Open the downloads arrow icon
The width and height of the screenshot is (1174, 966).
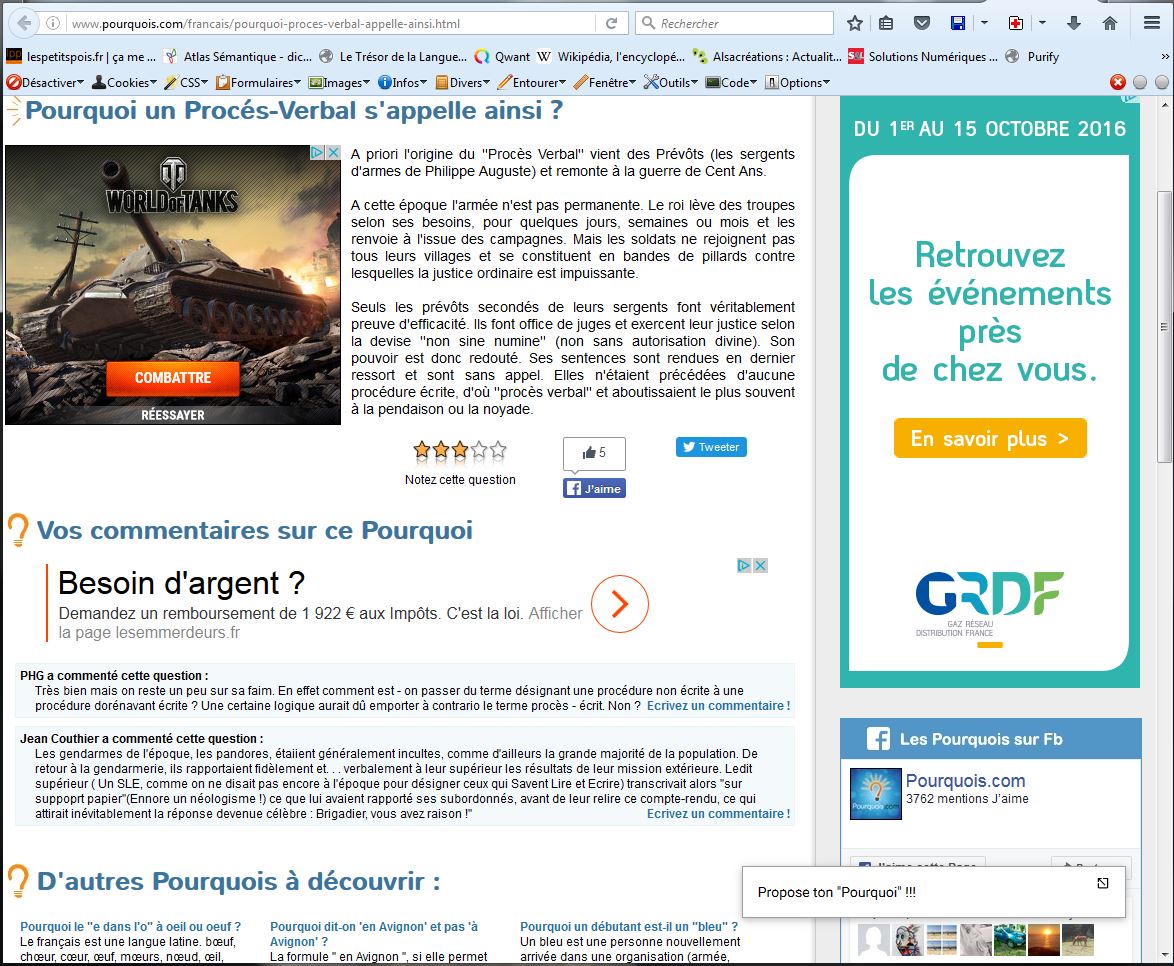tap(1075, 23)
